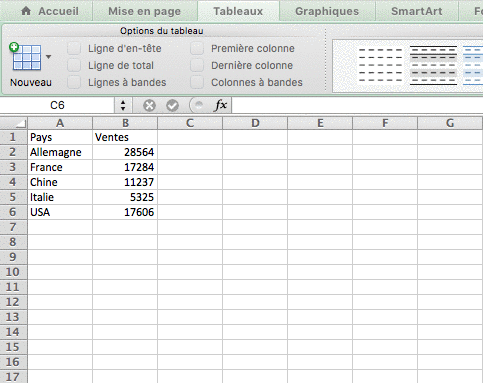The height and width of the screenshot is (383, 483).
Task: Select column C header
Action: pos(190,123)
